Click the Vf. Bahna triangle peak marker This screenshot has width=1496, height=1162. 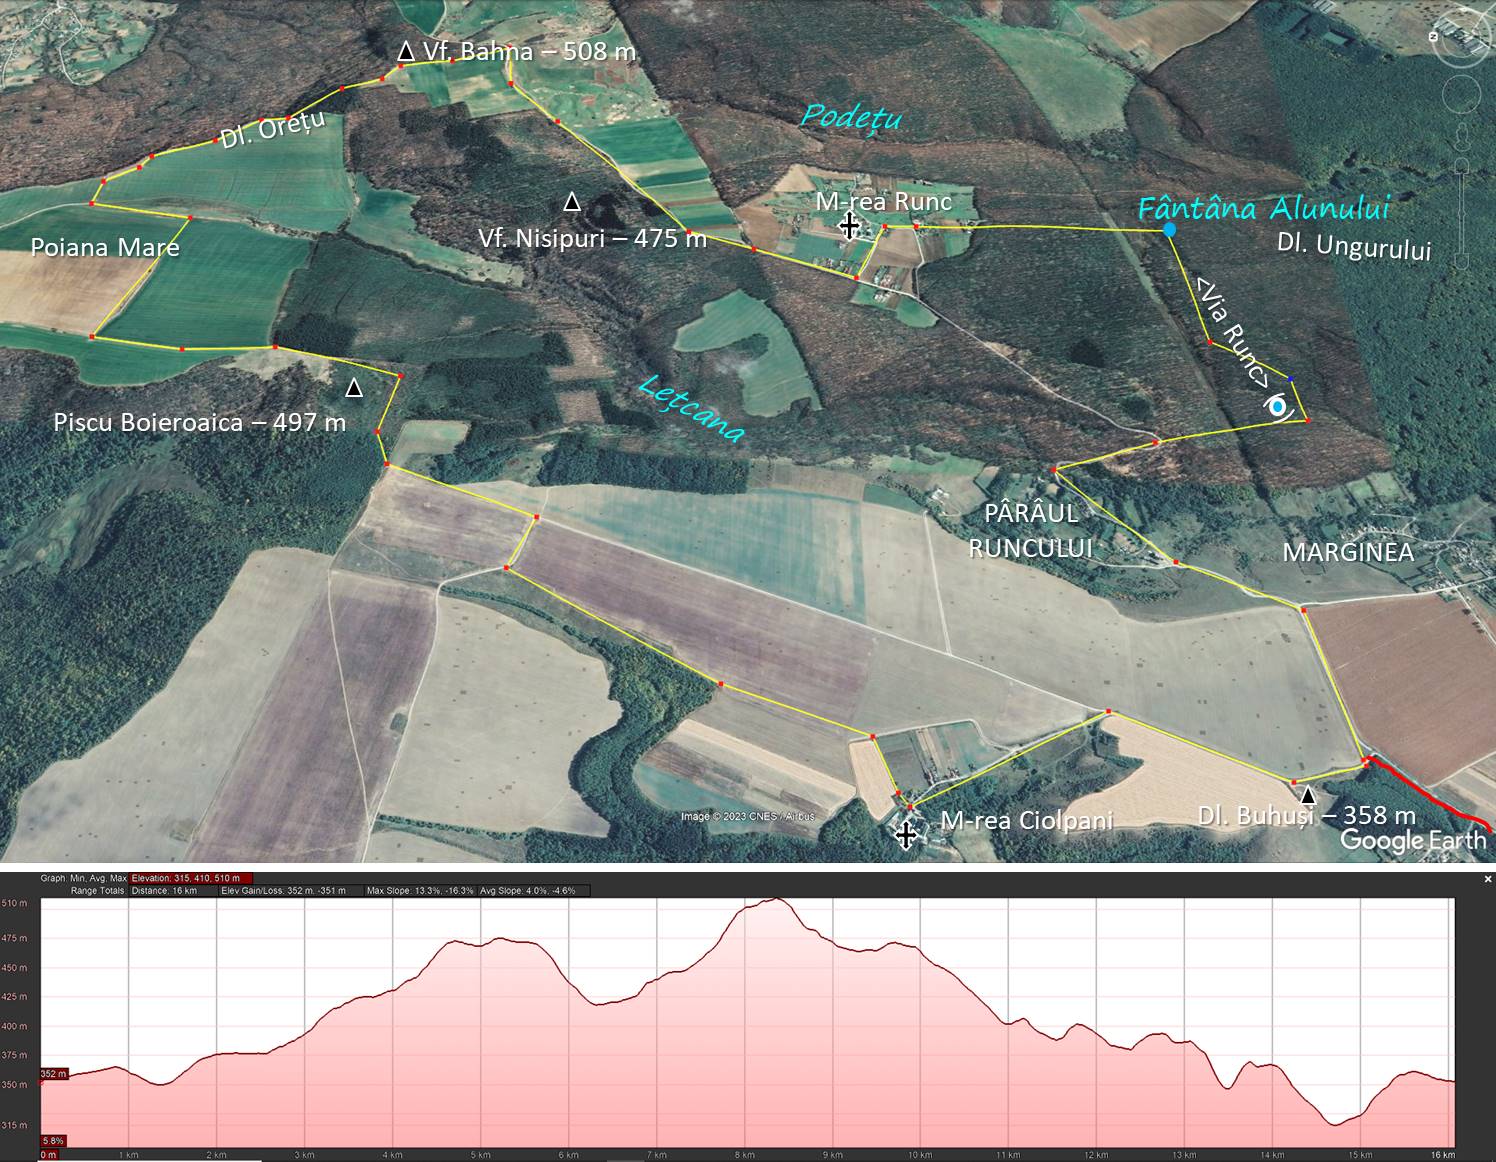(405, 51)
